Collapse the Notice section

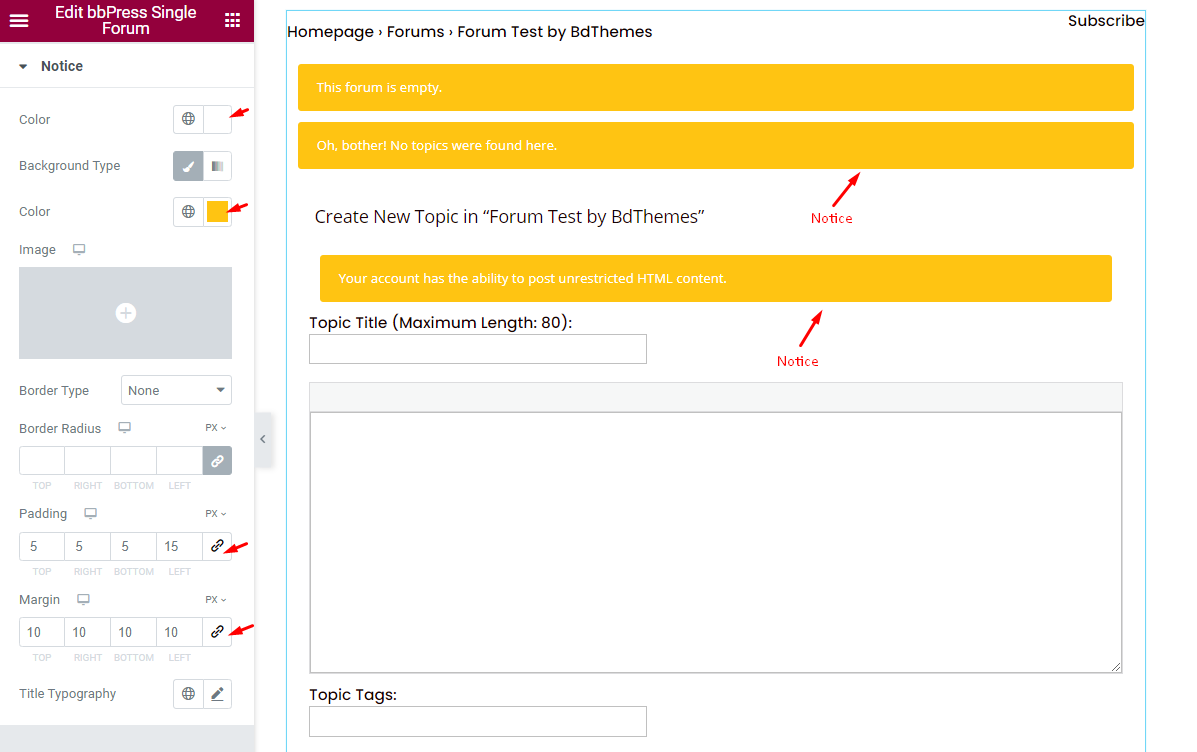(x=24, y=66)
